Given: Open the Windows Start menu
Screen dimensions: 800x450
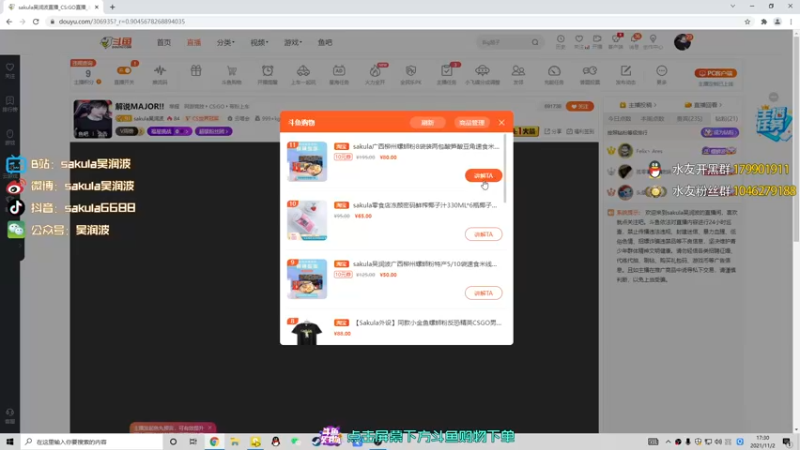Looking at the screenshot, I should pyautogui.click(x=10, y=441).
